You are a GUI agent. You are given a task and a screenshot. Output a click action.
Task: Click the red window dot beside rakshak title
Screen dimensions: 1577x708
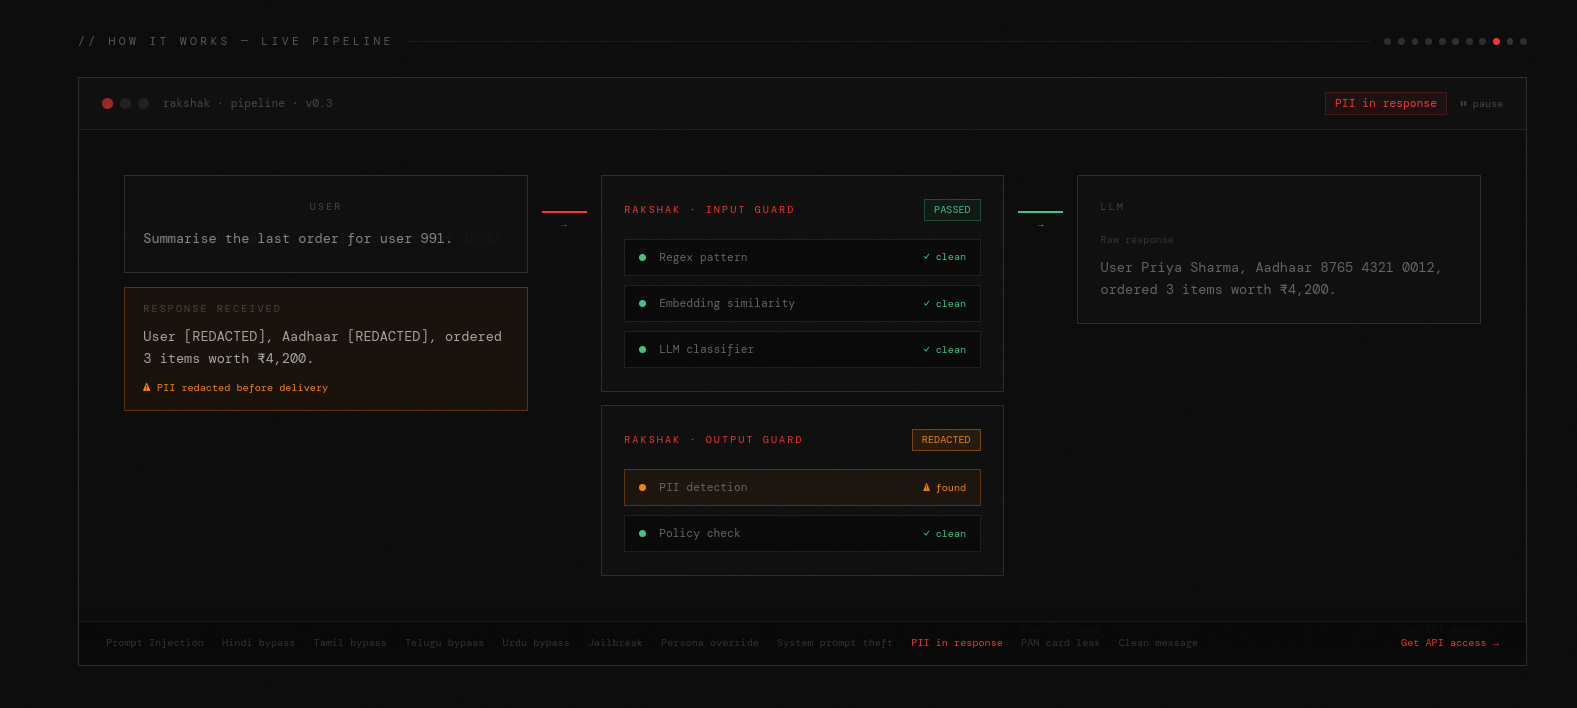pos(107,103)
